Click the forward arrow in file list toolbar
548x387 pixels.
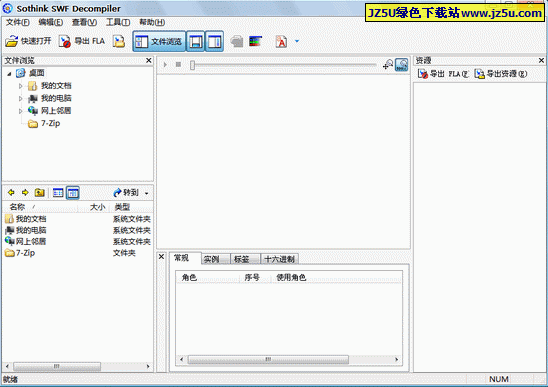(x=25, y=193)
